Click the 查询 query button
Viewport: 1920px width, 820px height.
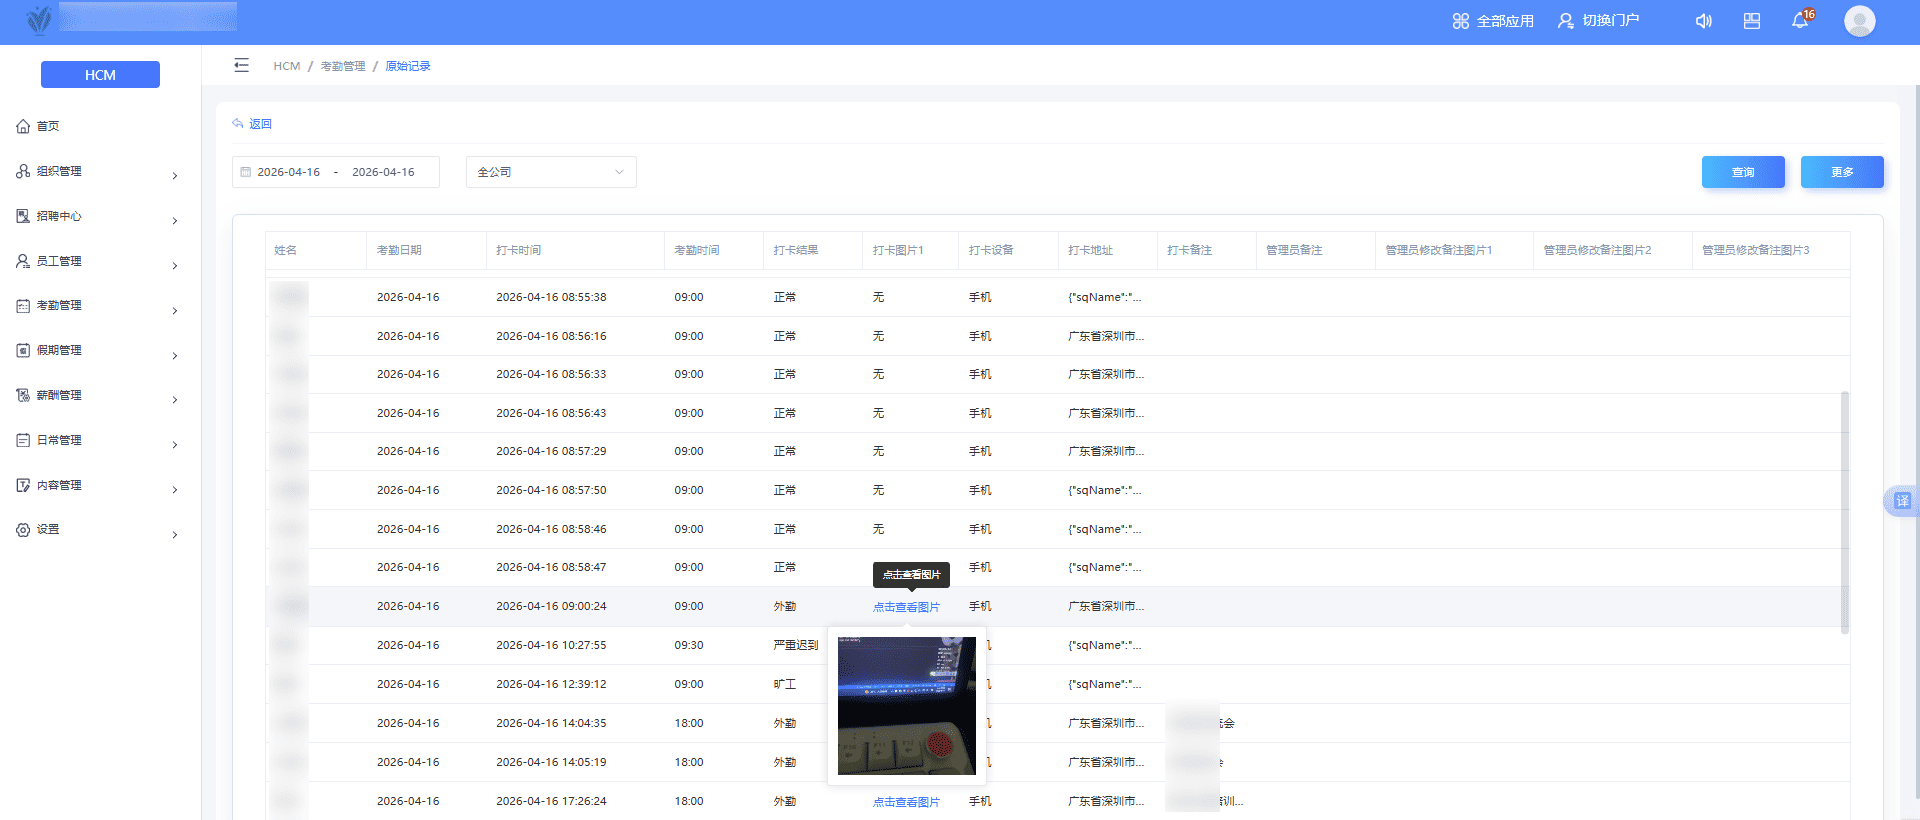click(1742, 172)
